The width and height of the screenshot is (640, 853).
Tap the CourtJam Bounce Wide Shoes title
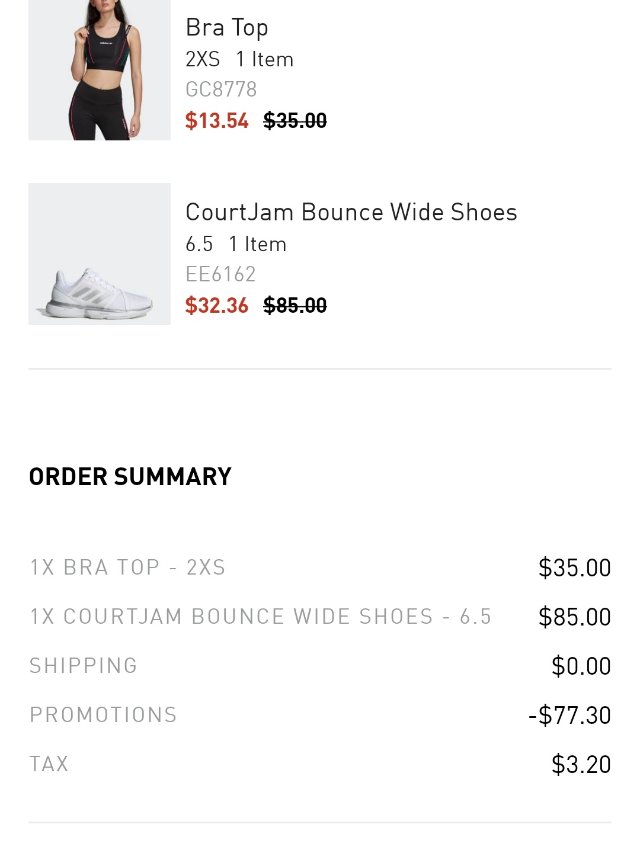[351, 212]
